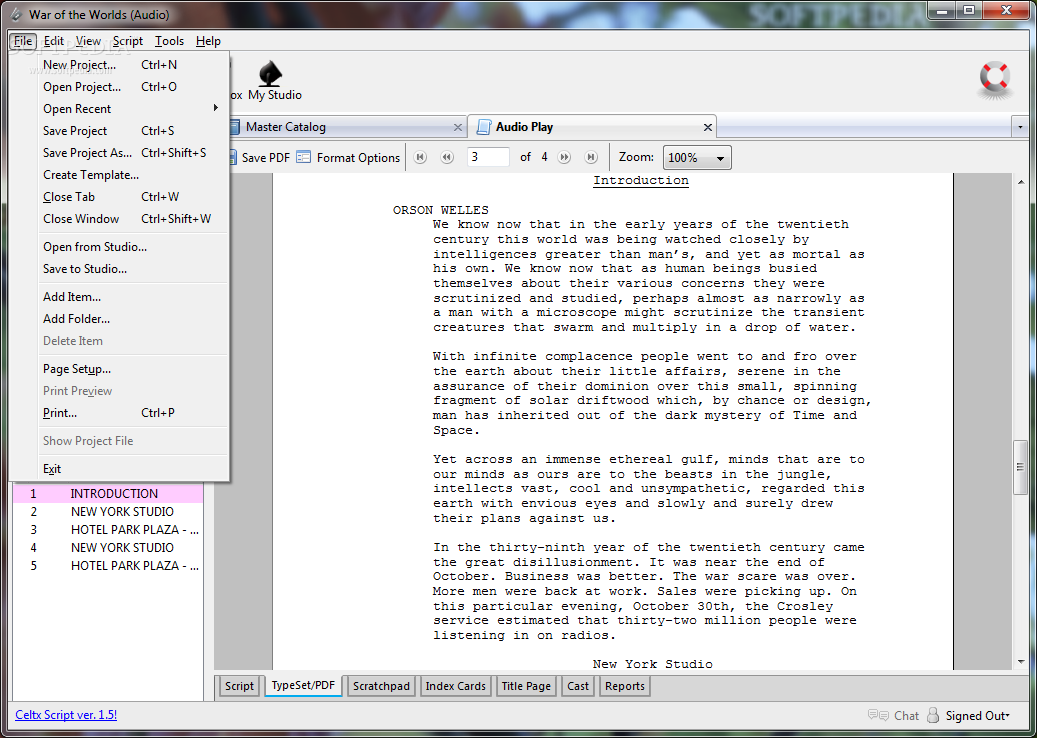Choose New Project from File menu
This screenshot has width=1037, height=738.
click(x=119, y=65)
